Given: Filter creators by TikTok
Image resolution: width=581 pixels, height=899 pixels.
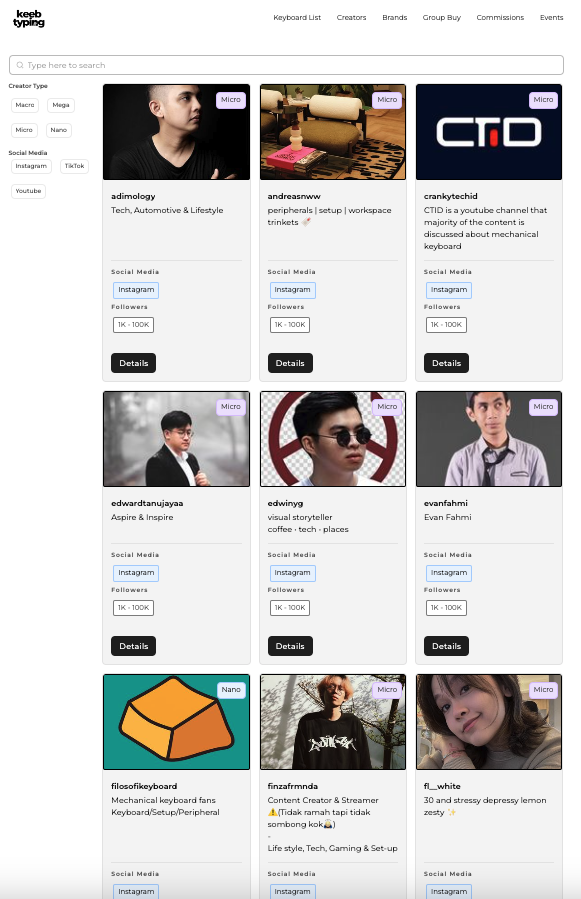Looking at the screenshot, I should [x=75, y=166].
